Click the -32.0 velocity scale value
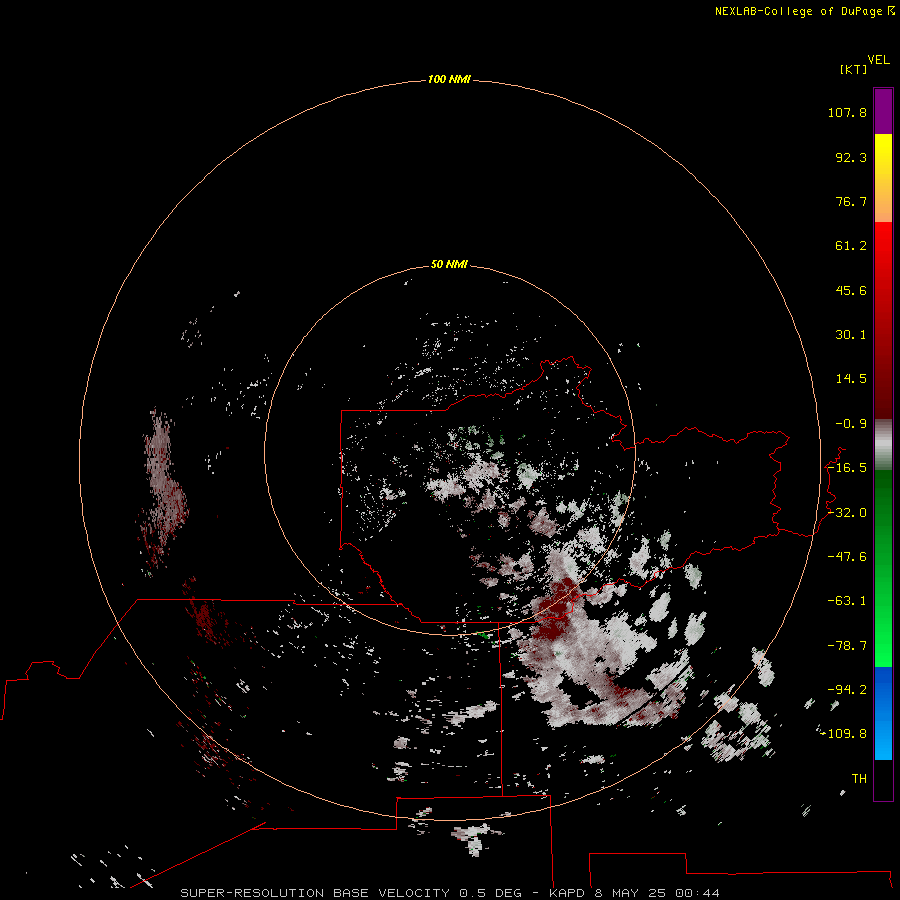Screen dimensions: 900x900 [x=847, y=513]
